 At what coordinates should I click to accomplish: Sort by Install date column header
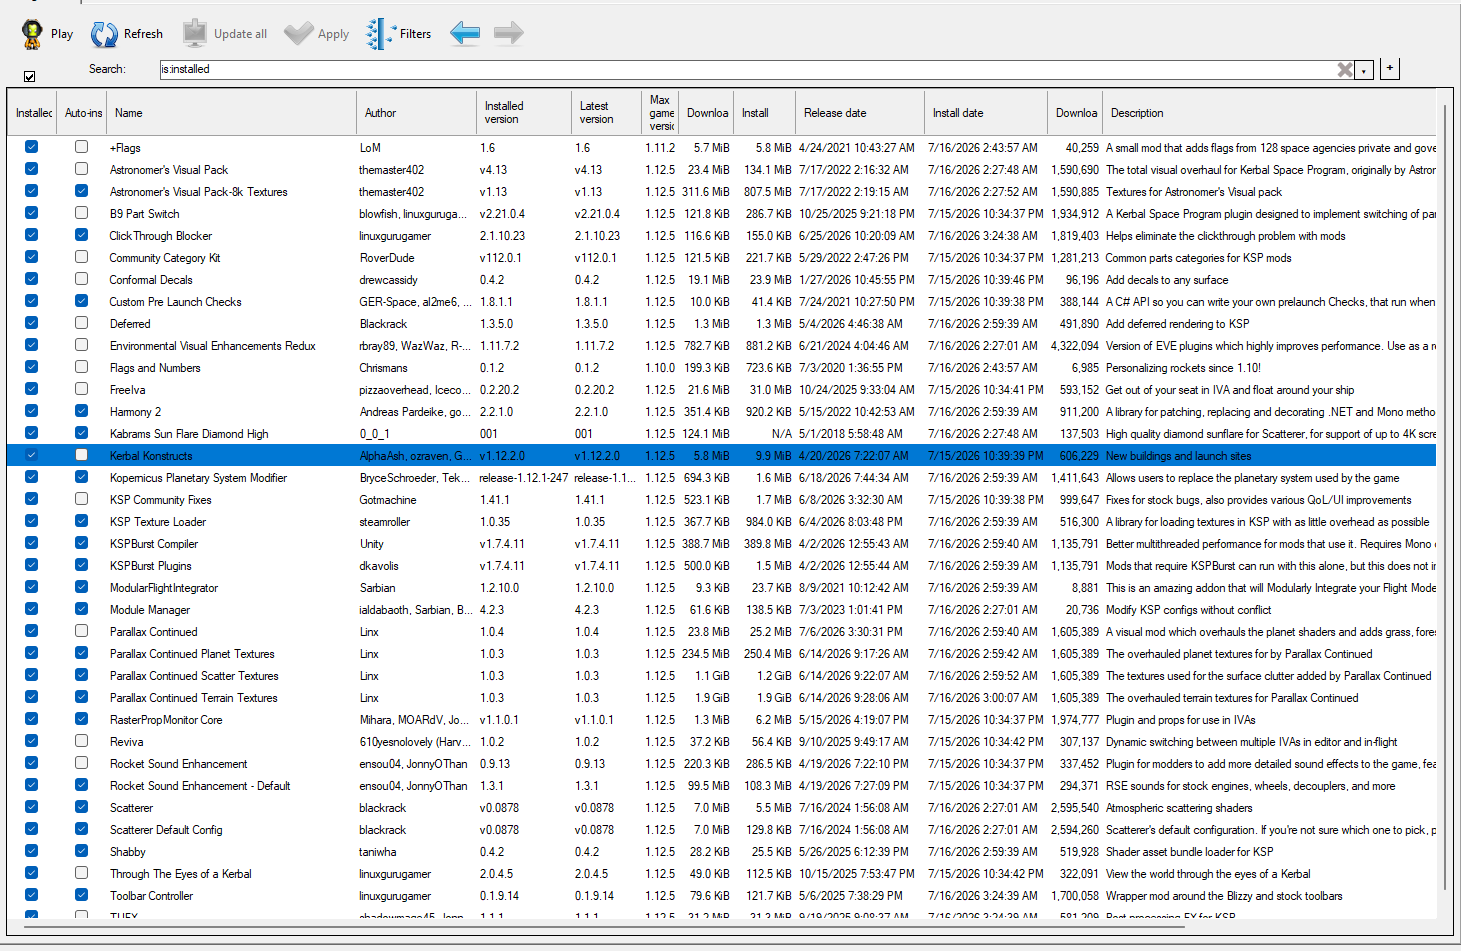pyautogui.click(x=986, y=113)
